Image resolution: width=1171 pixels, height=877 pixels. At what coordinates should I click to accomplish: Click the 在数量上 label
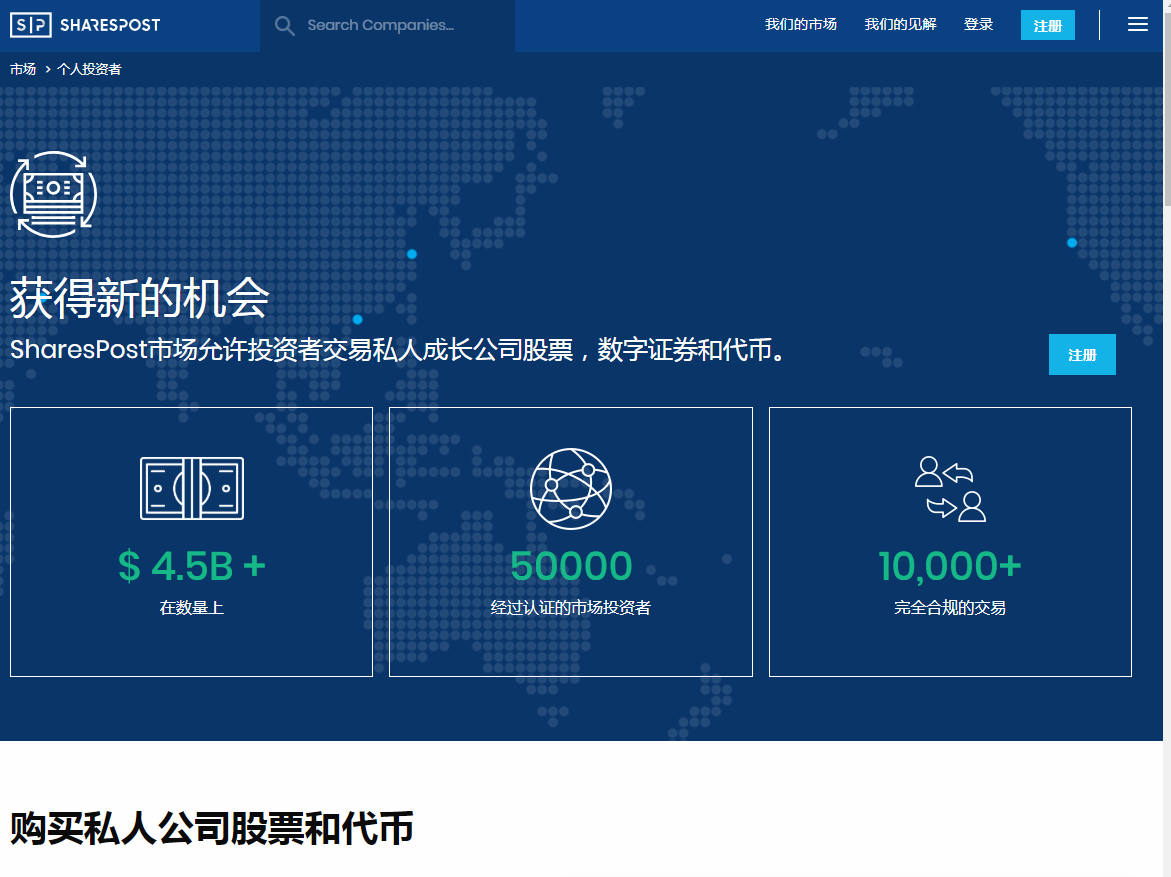[x=192, y=608]
